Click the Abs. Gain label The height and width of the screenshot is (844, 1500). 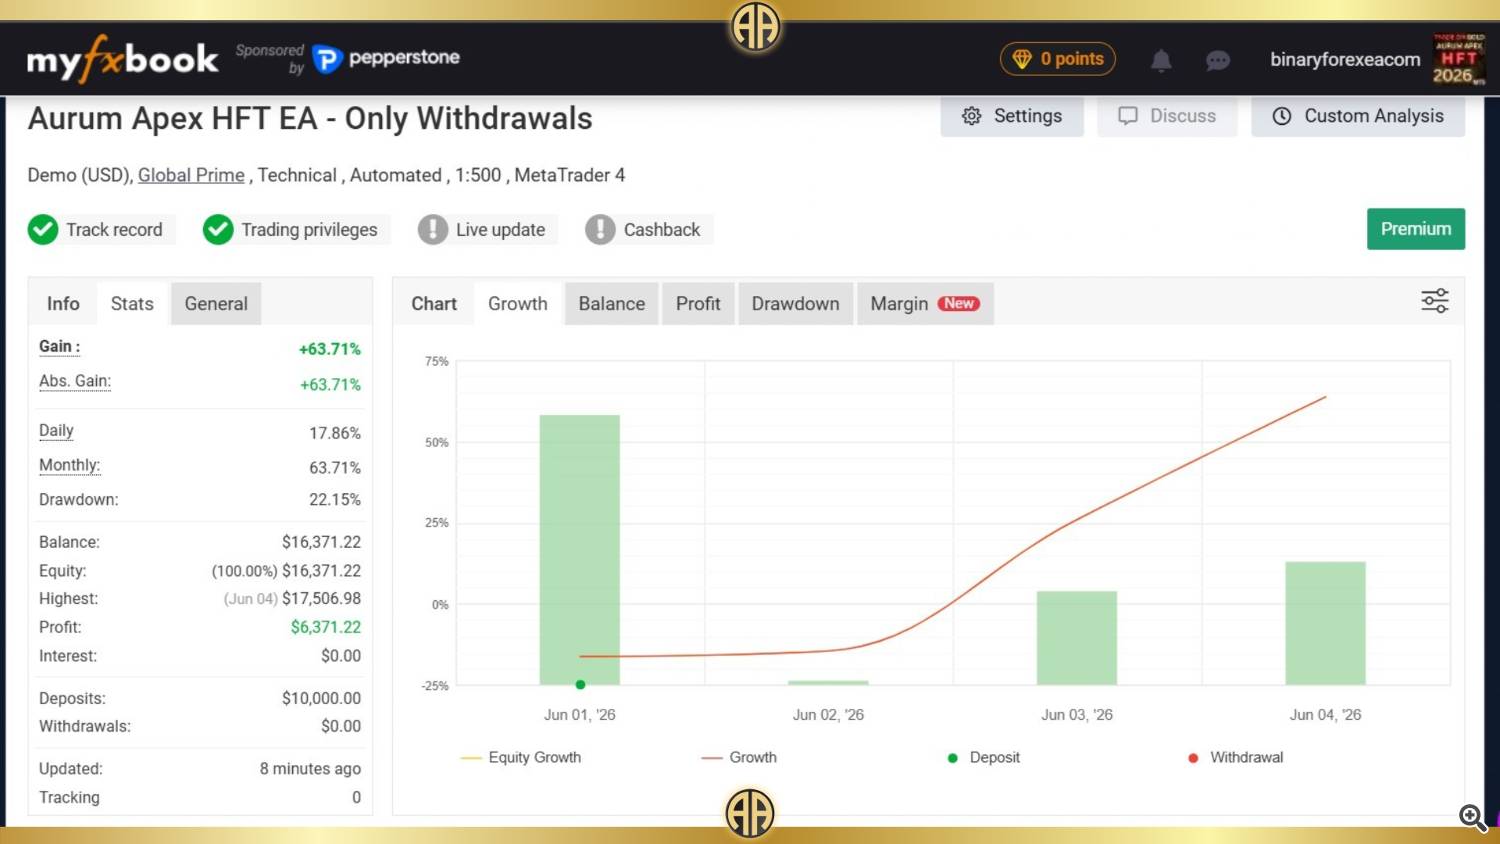click(75, 381)
